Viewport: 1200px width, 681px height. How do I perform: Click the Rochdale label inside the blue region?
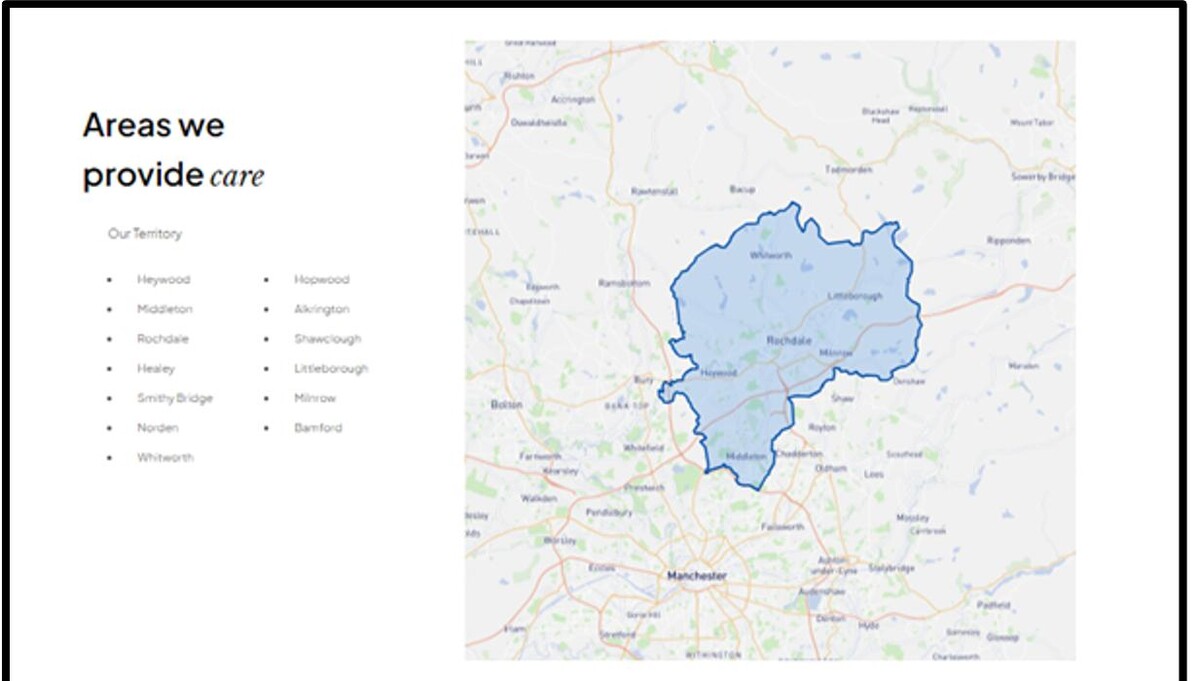(x=788, y=341)
